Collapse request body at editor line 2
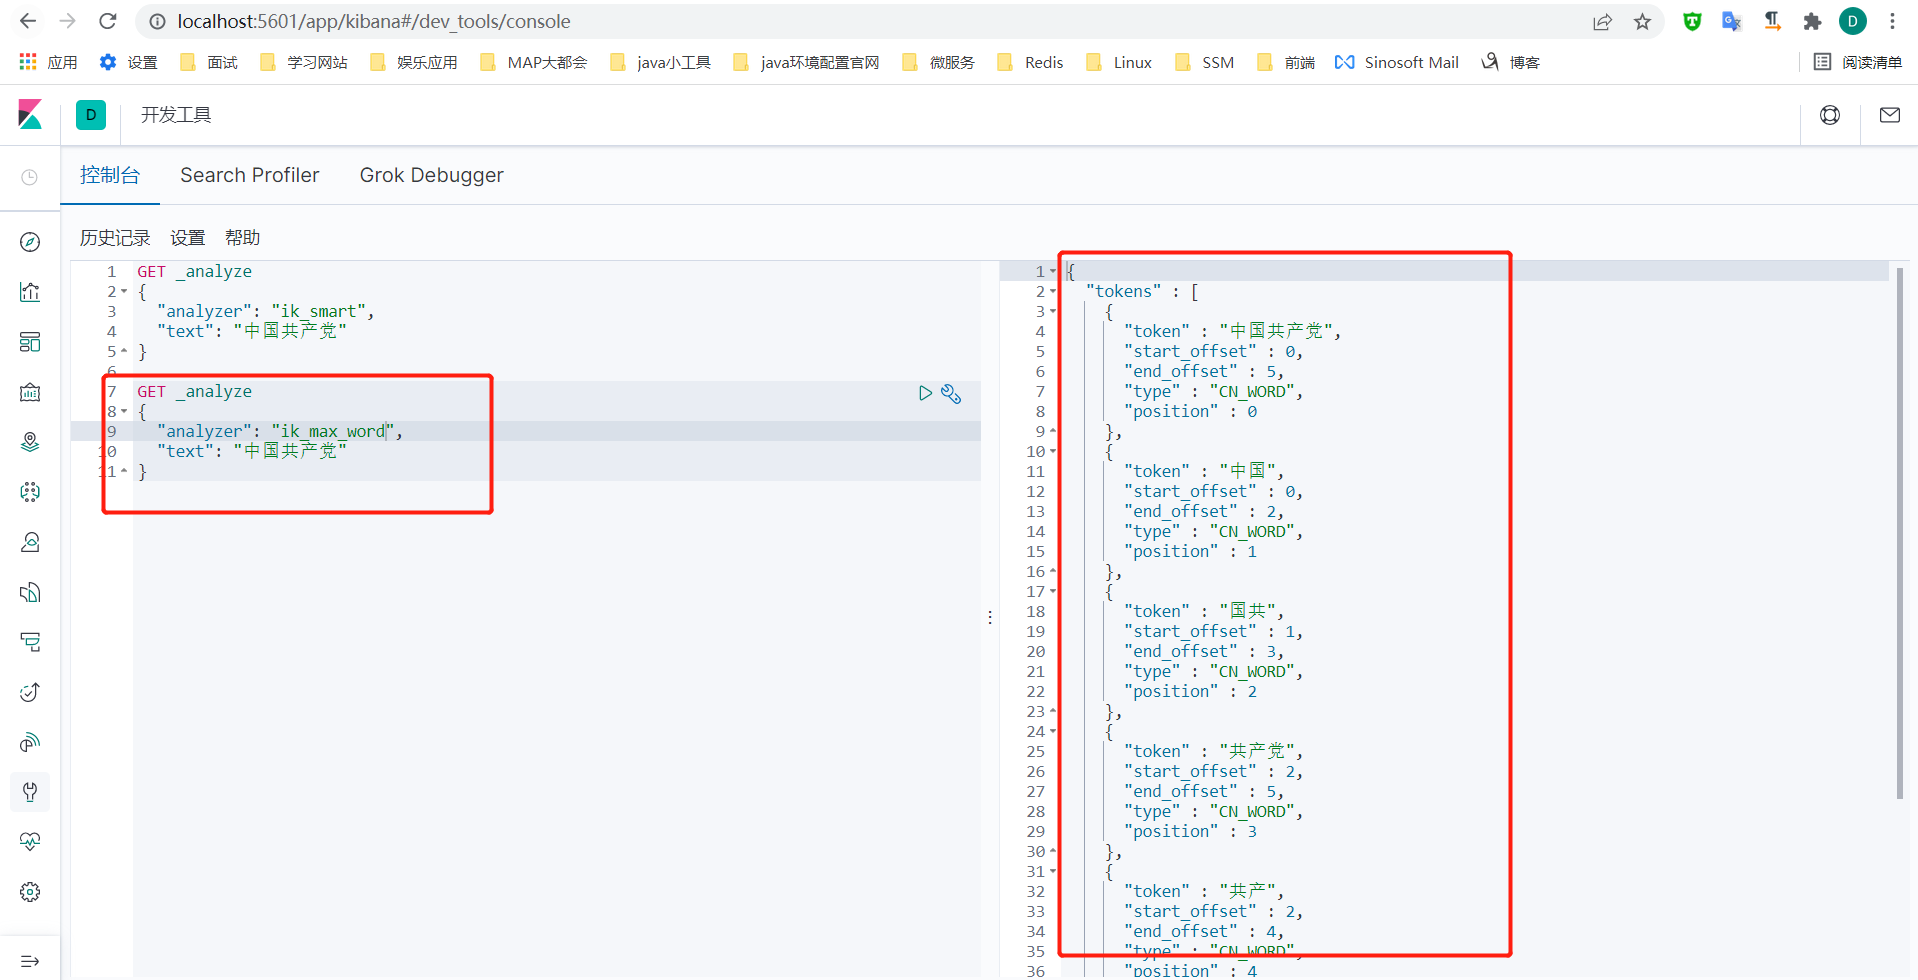1918x980 pixels. coord(124,292)
